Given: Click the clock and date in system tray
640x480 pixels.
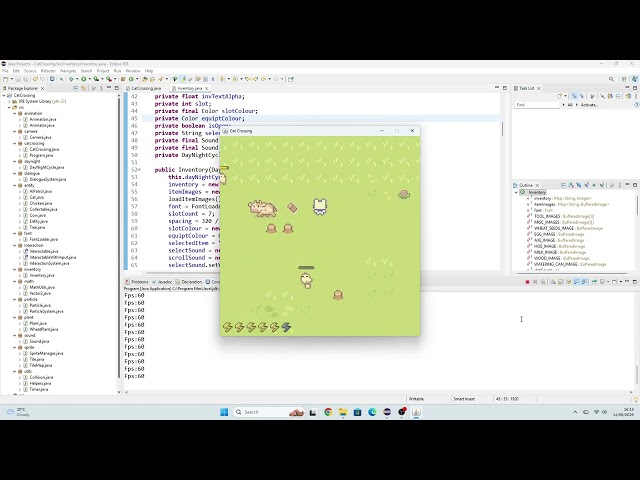Looking at the screenshot, I should [623, 412].
